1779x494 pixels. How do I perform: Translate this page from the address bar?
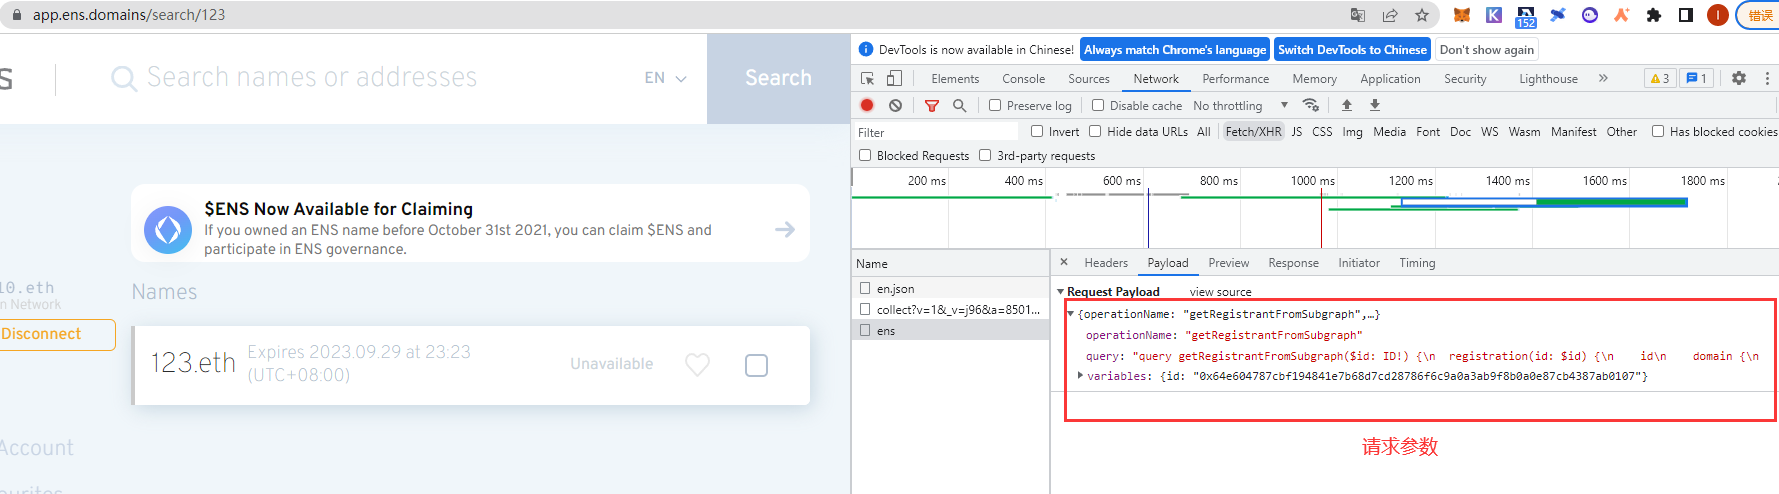pyautogui.click(x=1357, y=15)
